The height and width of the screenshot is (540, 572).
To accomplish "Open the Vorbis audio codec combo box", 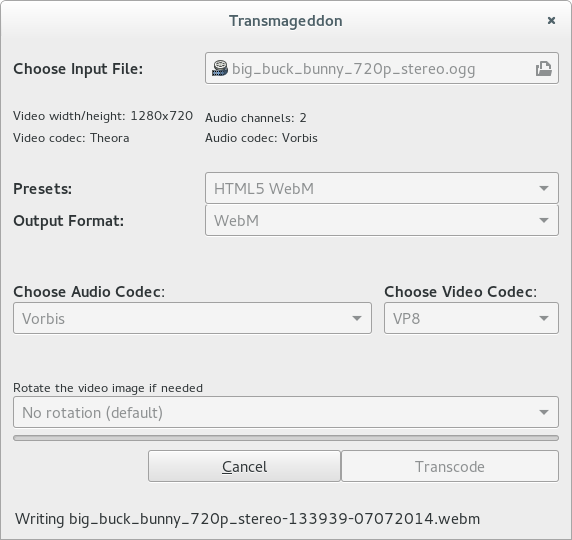I will coord(192,318).
